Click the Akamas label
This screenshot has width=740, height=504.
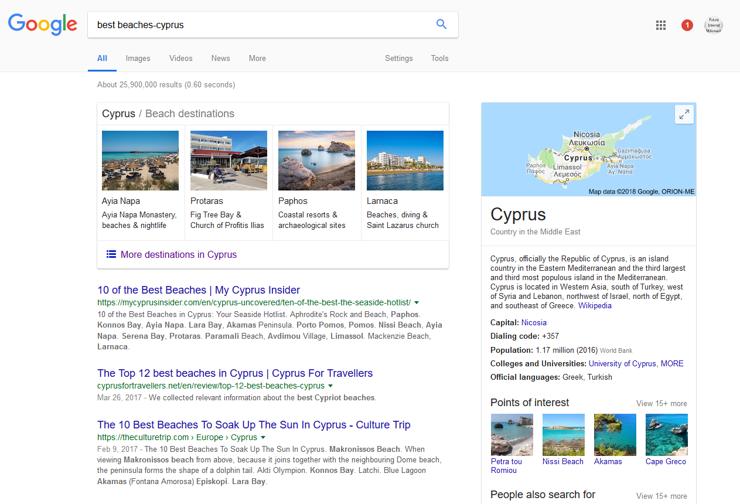[x=608, y=462]
